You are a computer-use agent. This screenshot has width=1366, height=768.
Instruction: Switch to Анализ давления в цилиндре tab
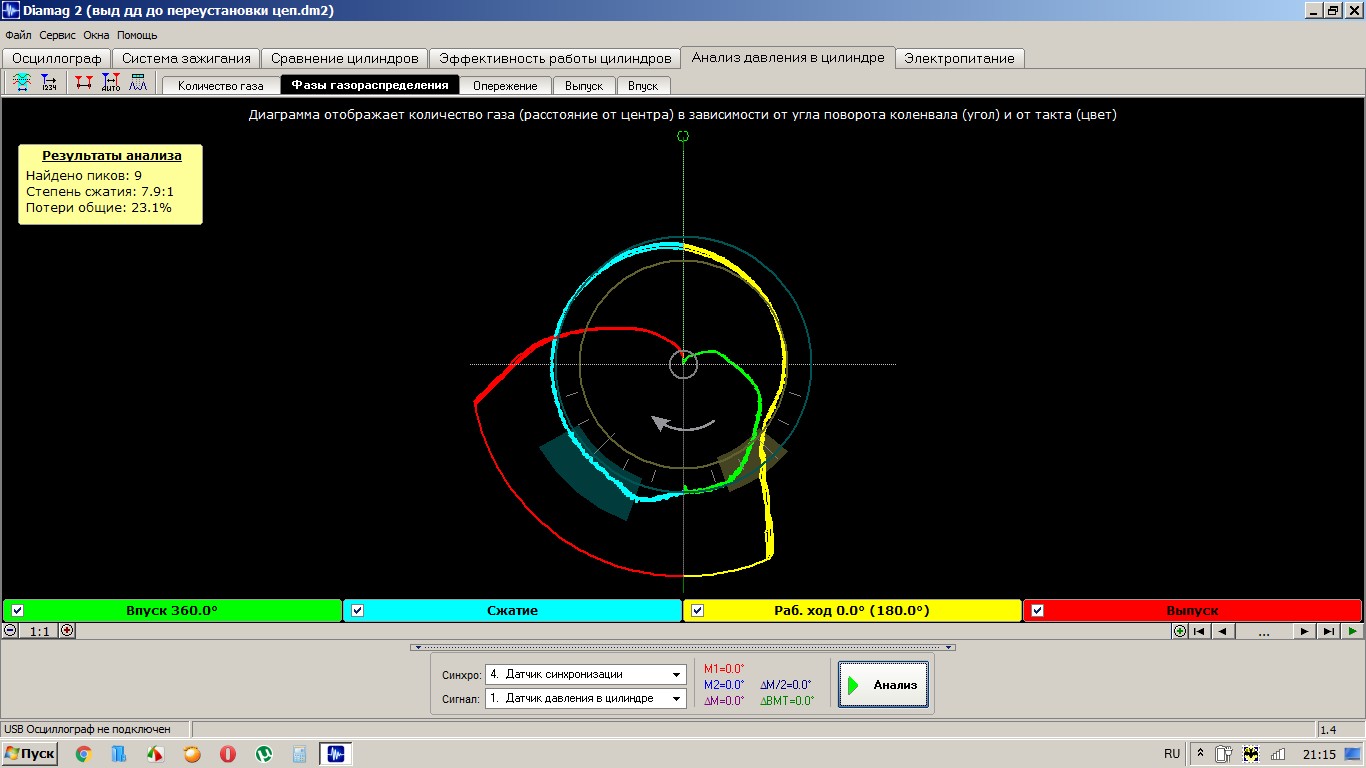(x=788, y=57)
